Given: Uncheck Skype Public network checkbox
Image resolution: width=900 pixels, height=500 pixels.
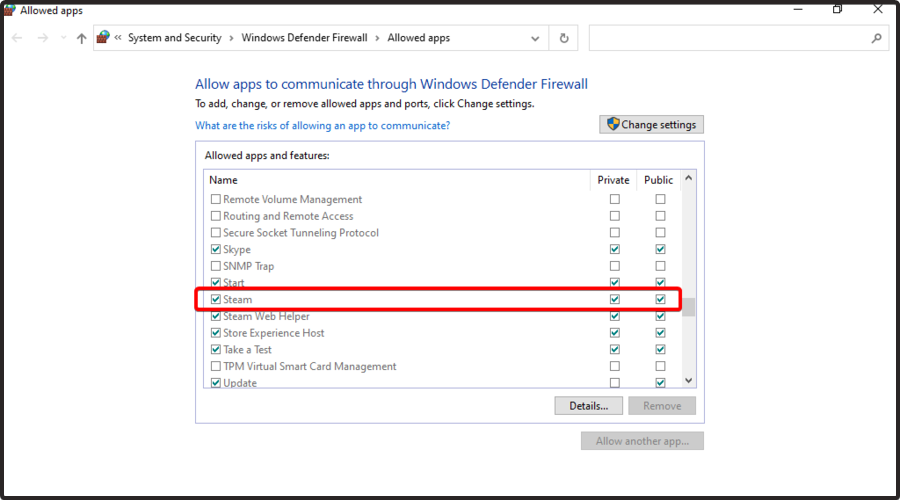Looking at the screenshot, I should 661,249.
